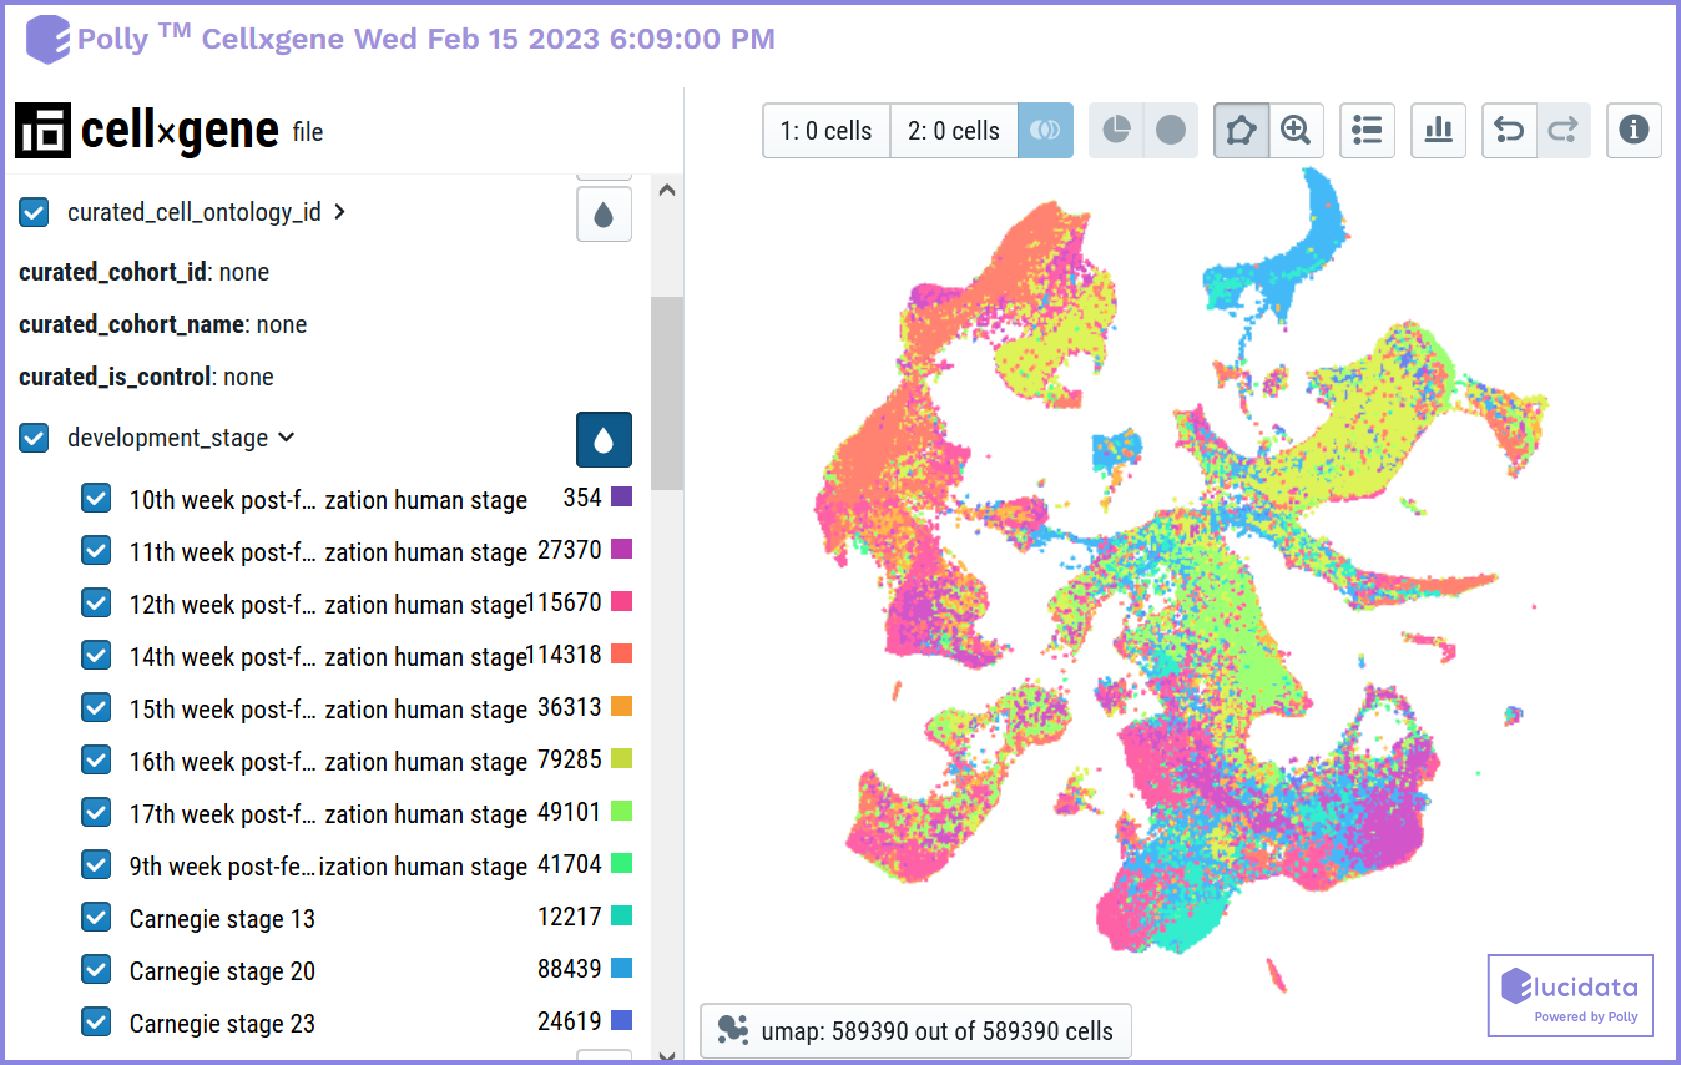Switch to the pan and zoom tool

[x=1296, y=130]
